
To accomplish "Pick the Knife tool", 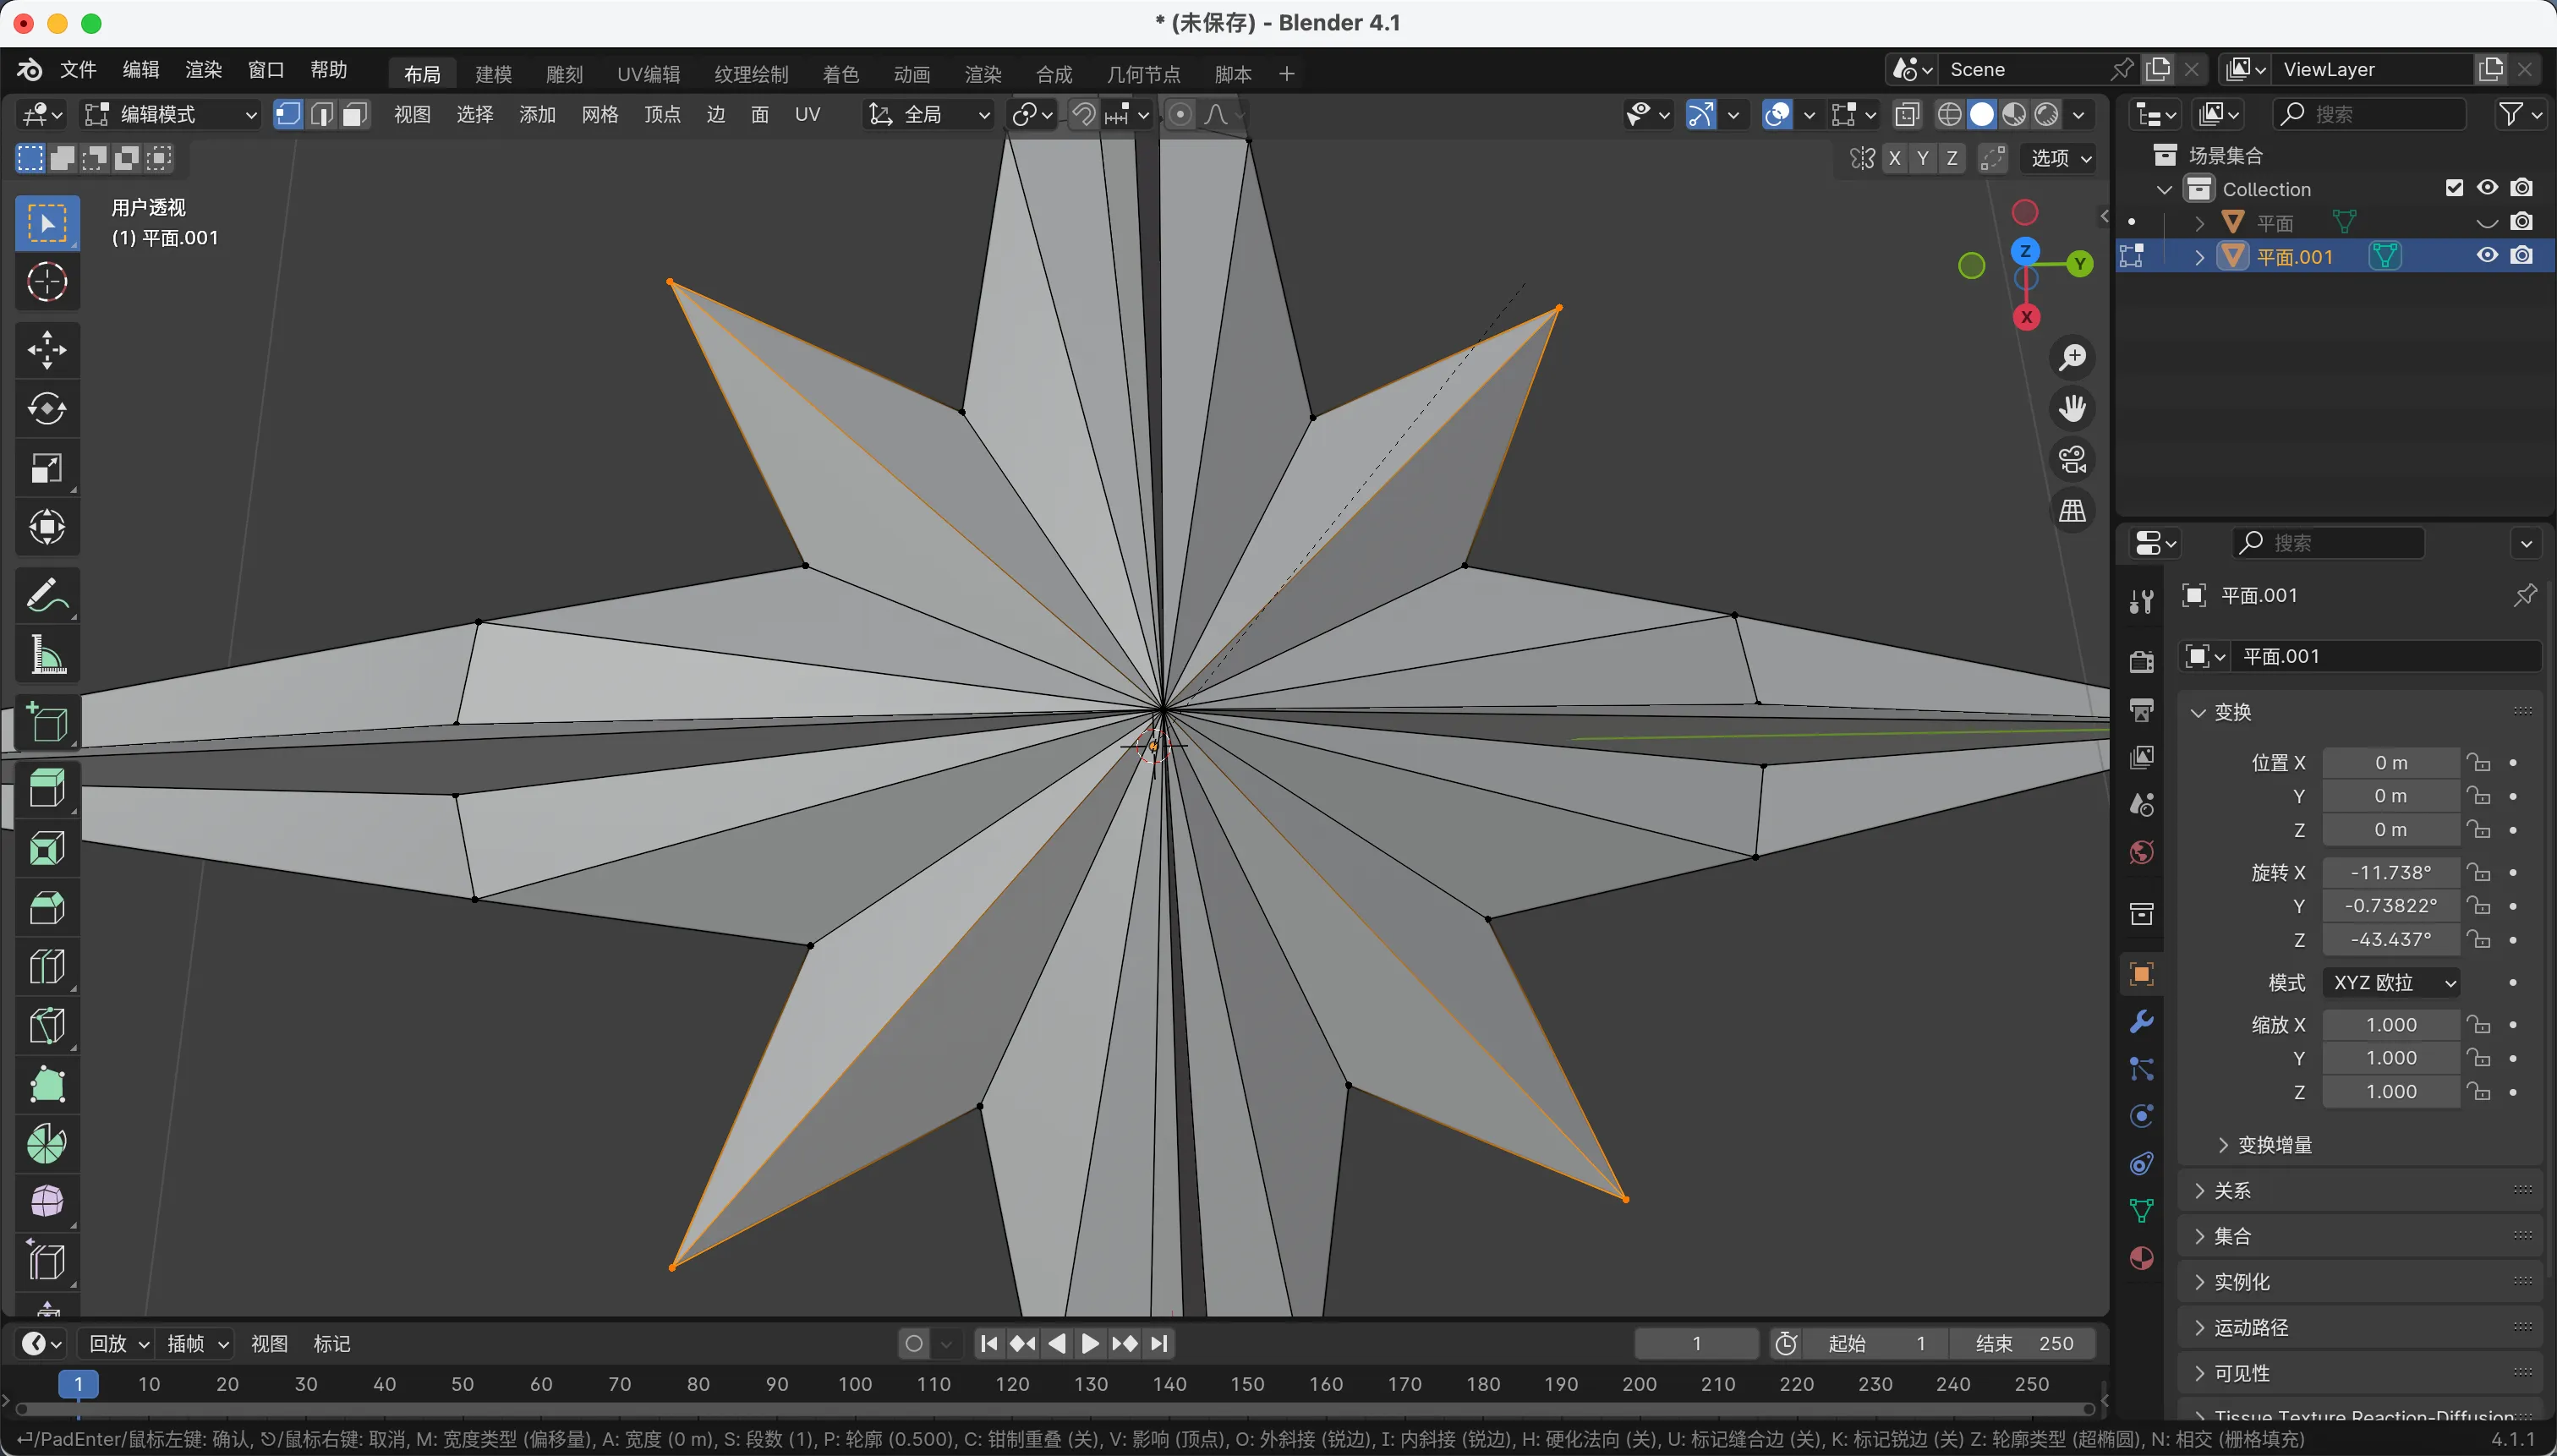I will (47, 1026).
